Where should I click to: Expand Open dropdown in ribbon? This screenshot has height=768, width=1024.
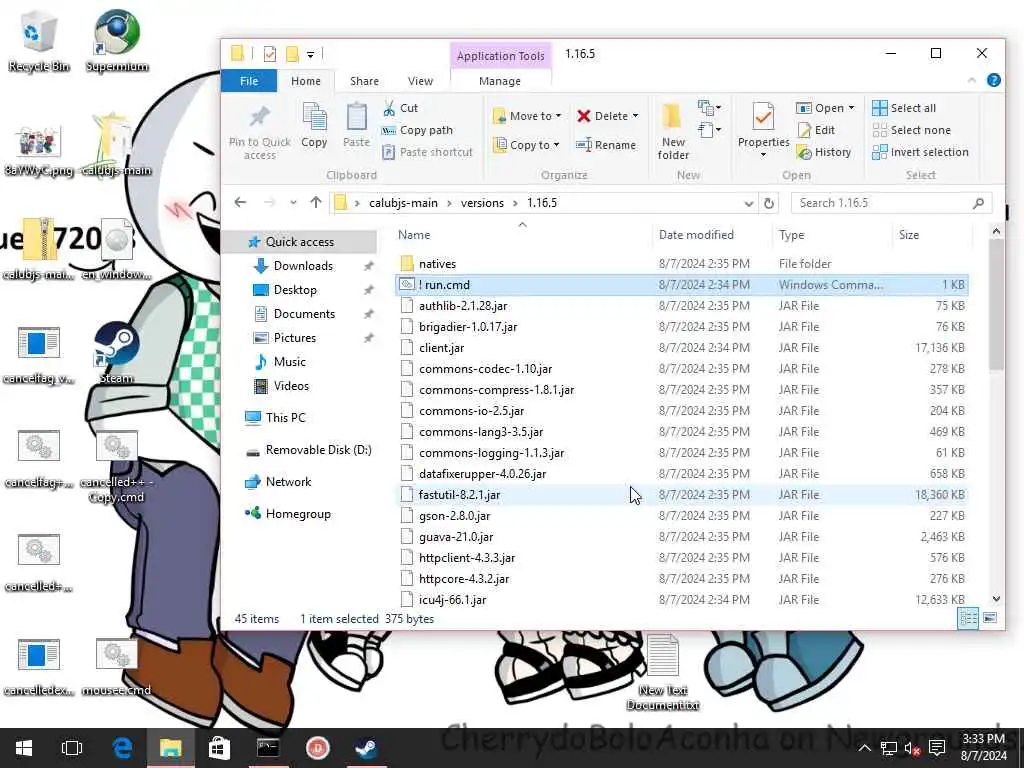pyautogui.click(x=852, y=108)
